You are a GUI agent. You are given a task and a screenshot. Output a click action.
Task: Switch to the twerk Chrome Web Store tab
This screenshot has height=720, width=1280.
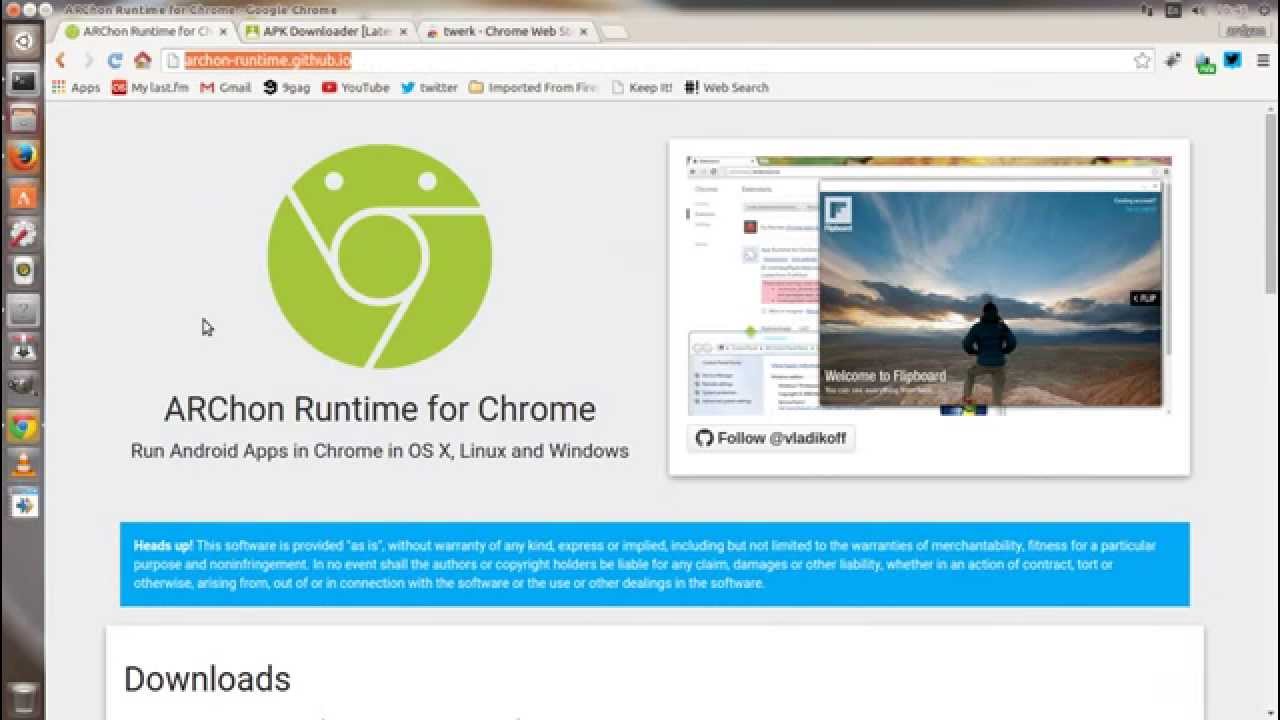point(507,31)
